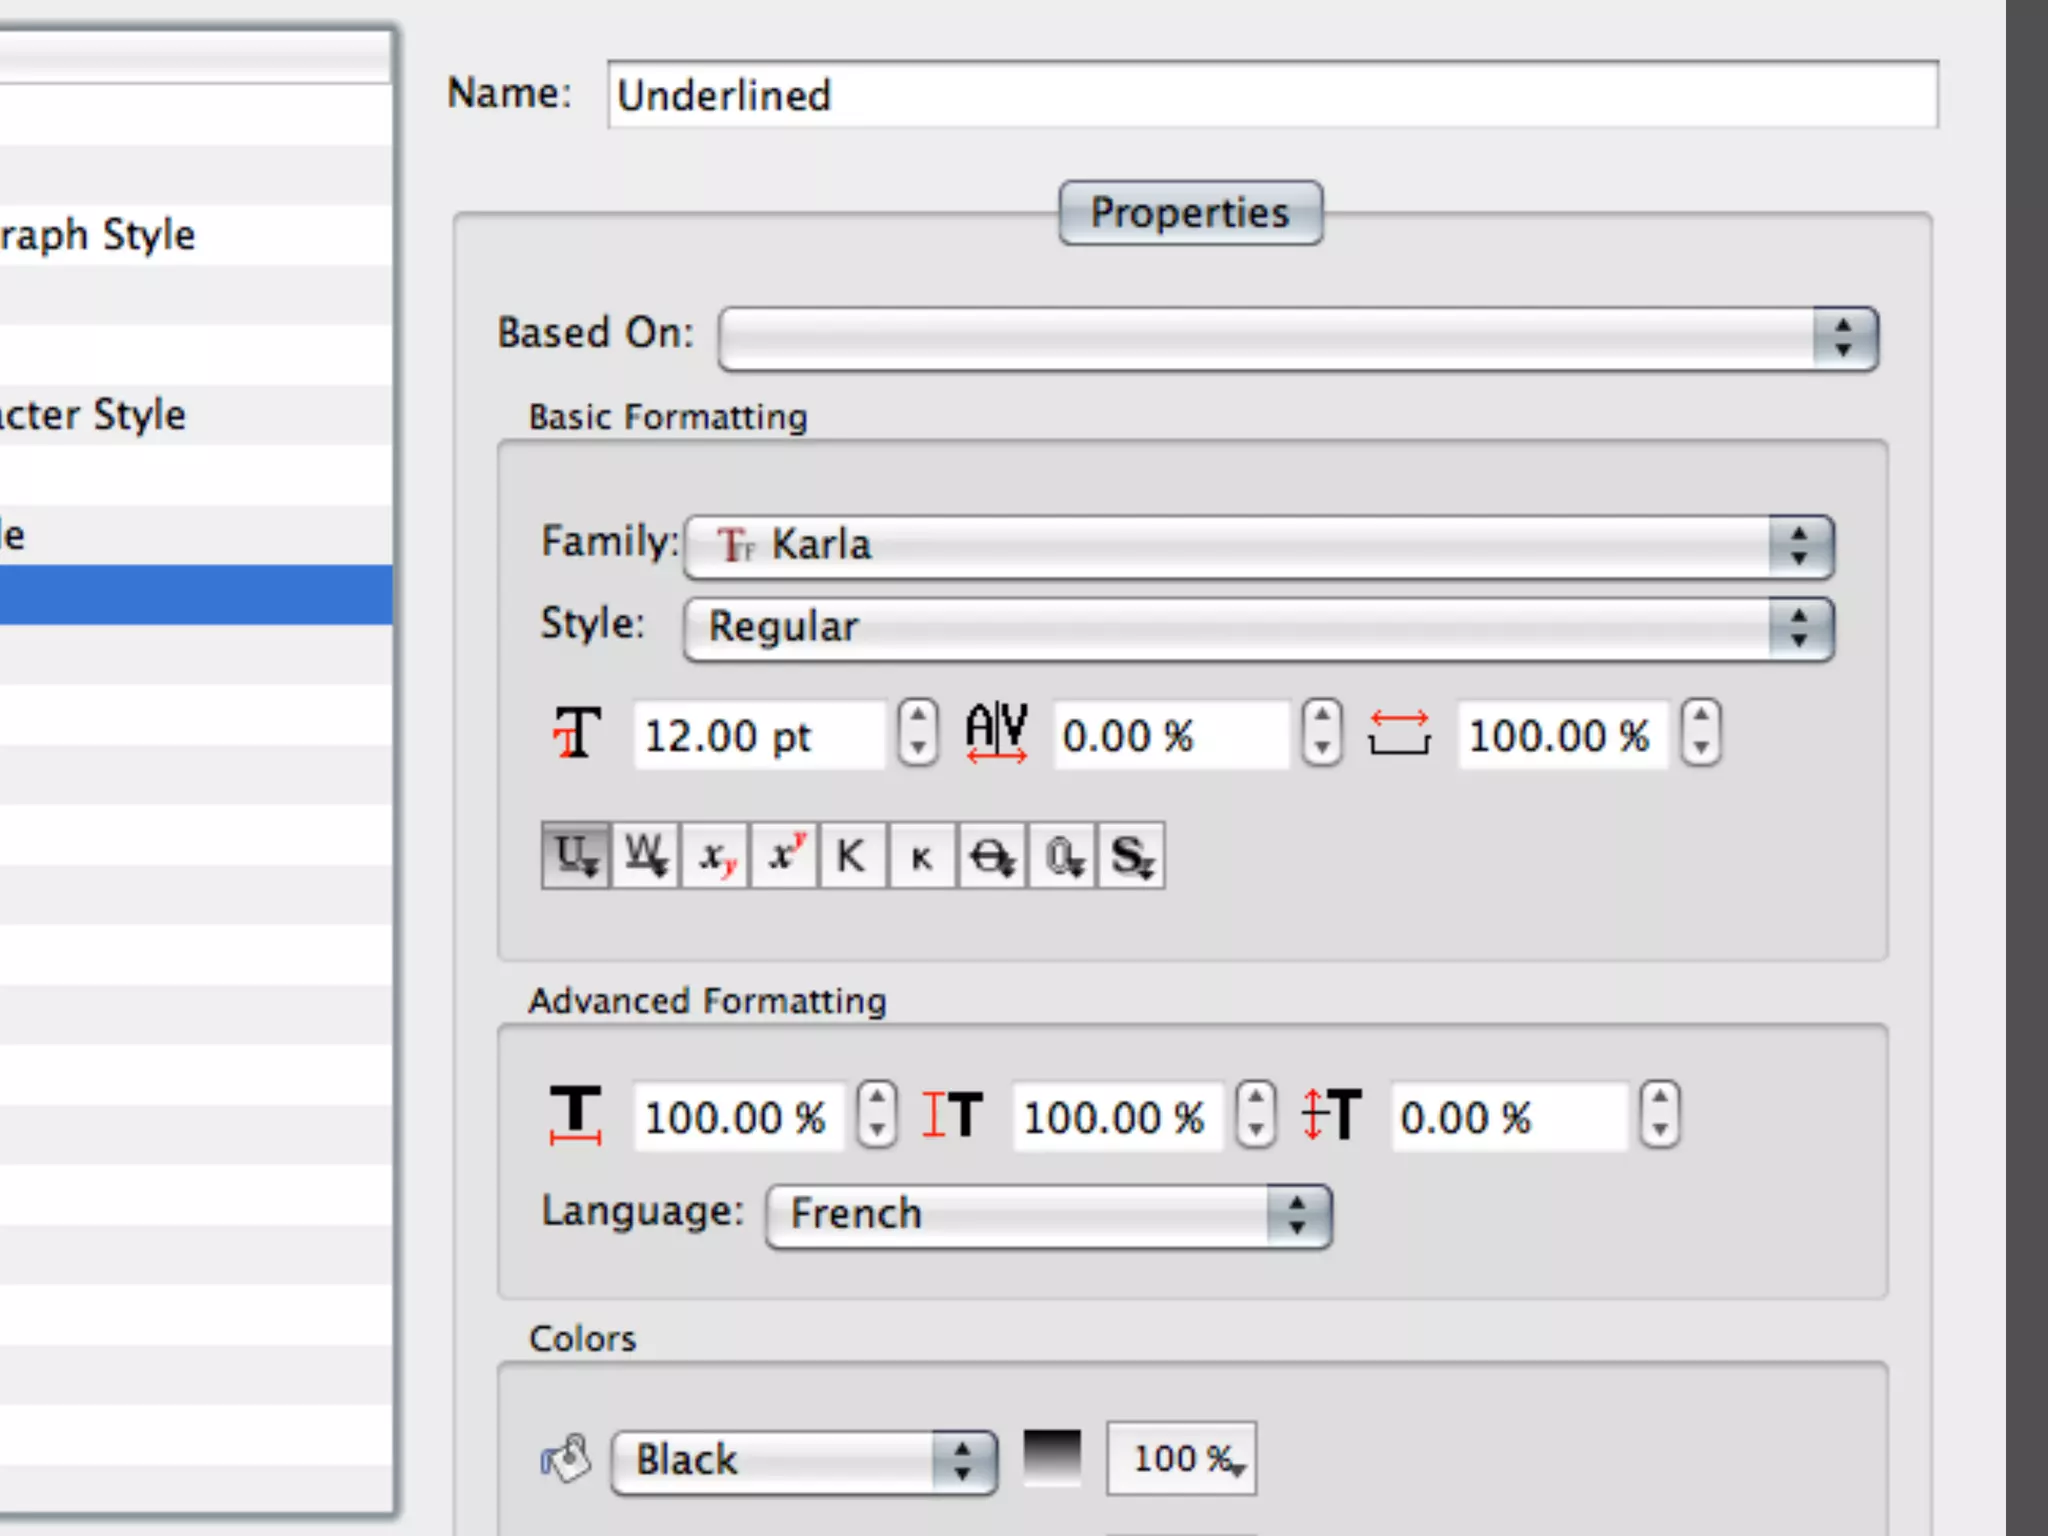2048x1536 pixels.
Task: Click the All Caps effect icon
Action: pos(852,856)
